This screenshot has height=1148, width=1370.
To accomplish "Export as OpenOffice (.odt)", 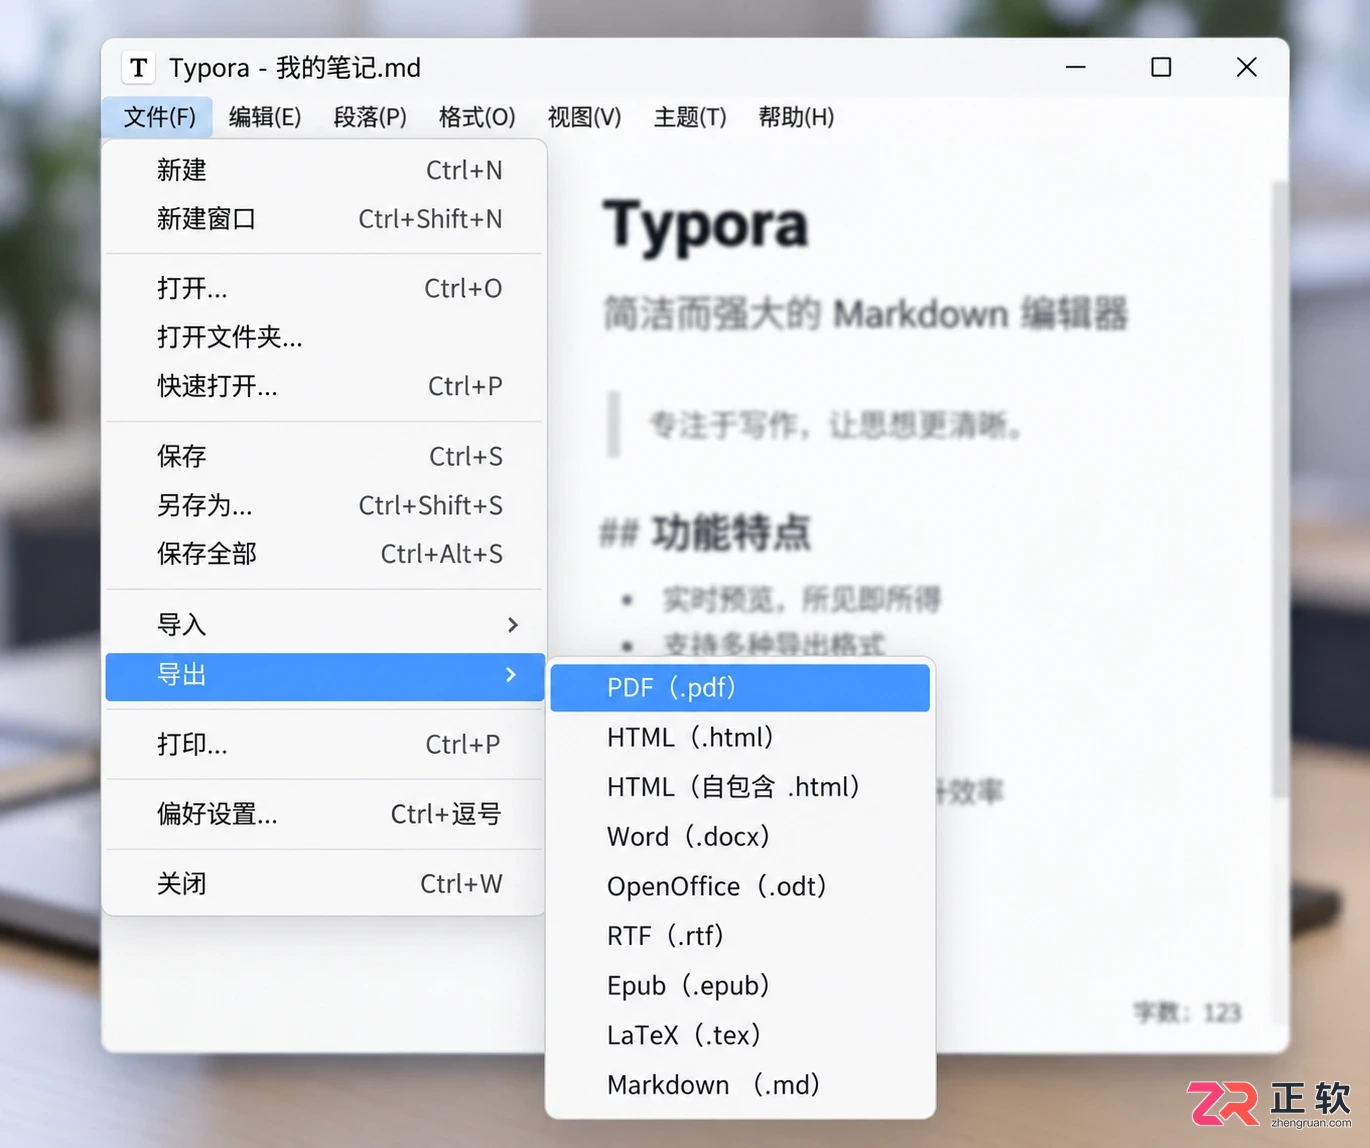I will [740, 886].
